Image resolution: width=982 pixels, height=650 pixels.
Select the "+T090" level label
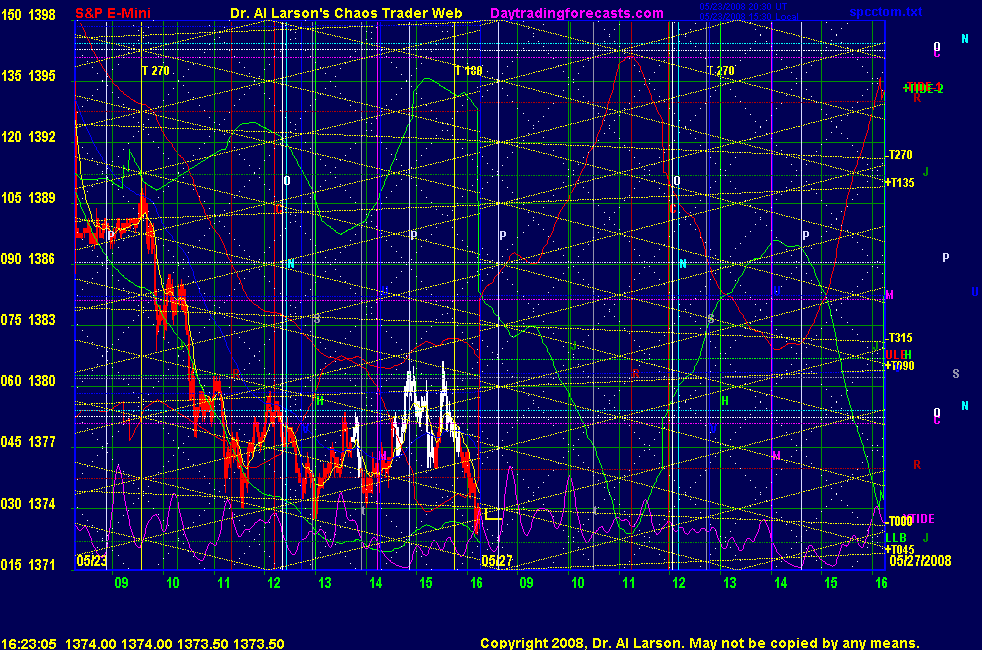pyautogui.click(x=899, y=366)
